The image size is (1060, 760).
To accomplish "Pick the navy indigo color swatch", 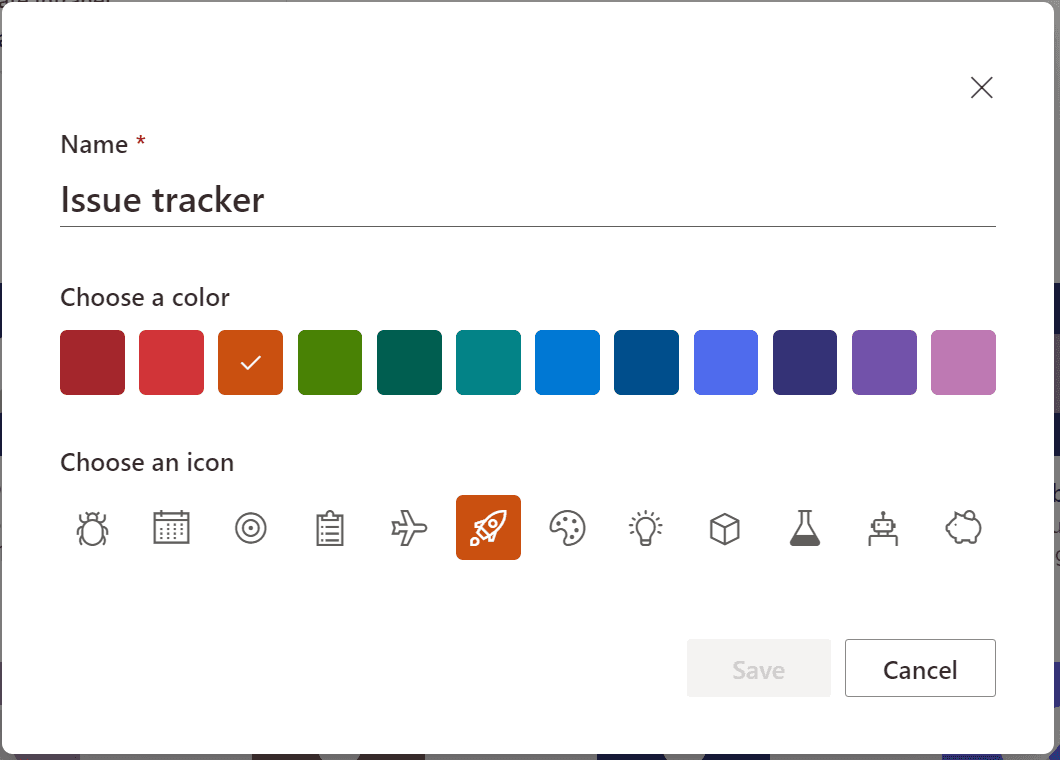I will (x=804, y=362).
